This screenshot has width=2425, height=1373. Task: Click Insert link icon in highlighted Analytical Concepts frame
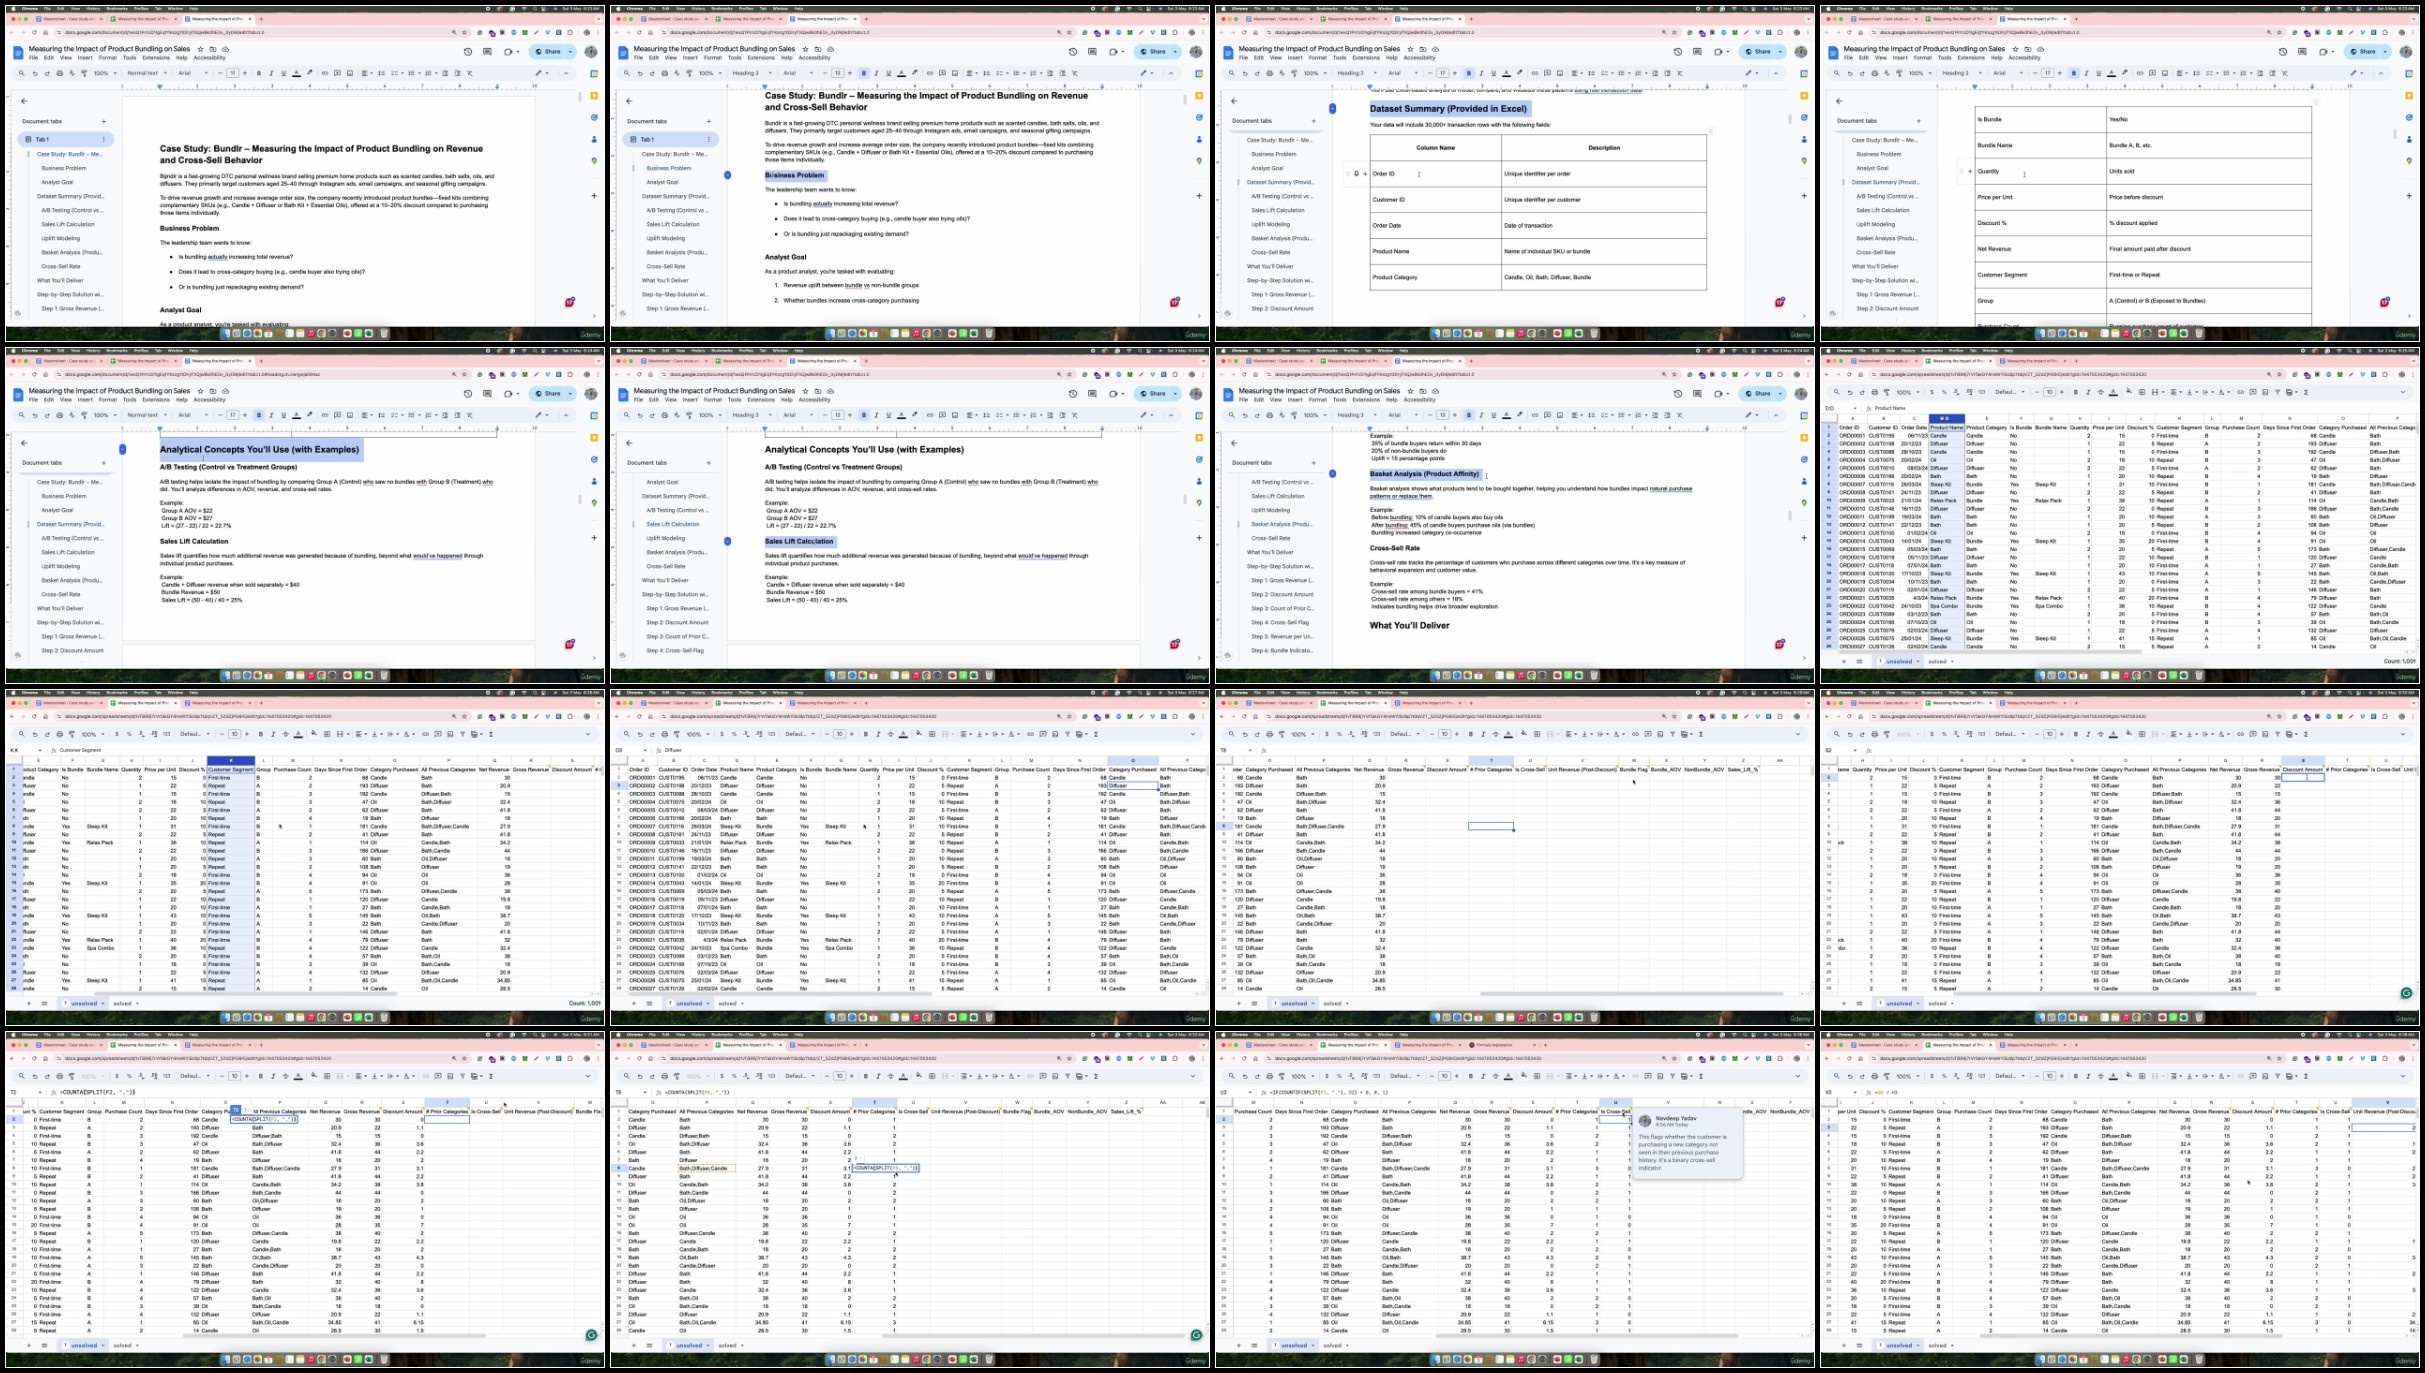[x=325, y=415]
